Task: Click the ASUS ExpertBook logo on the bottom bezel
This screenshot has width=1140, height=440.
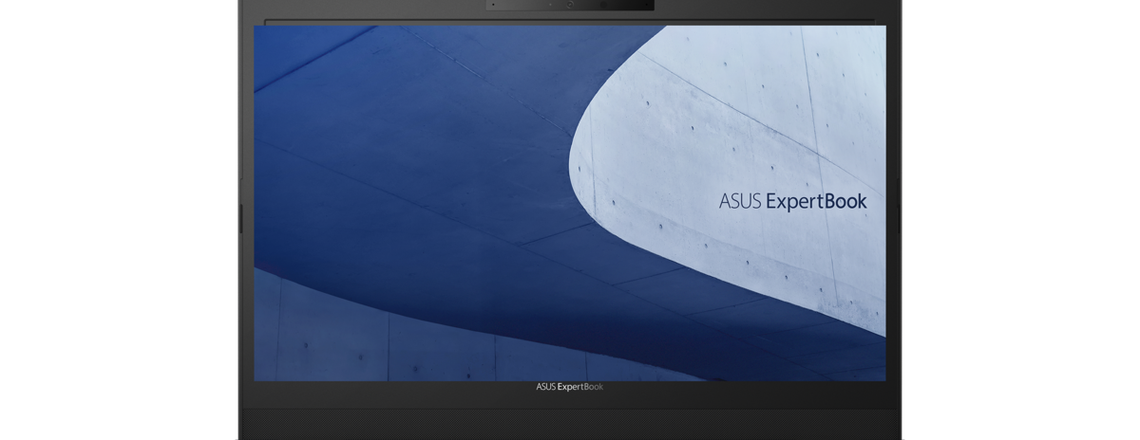Action: [x=569, y=387]
